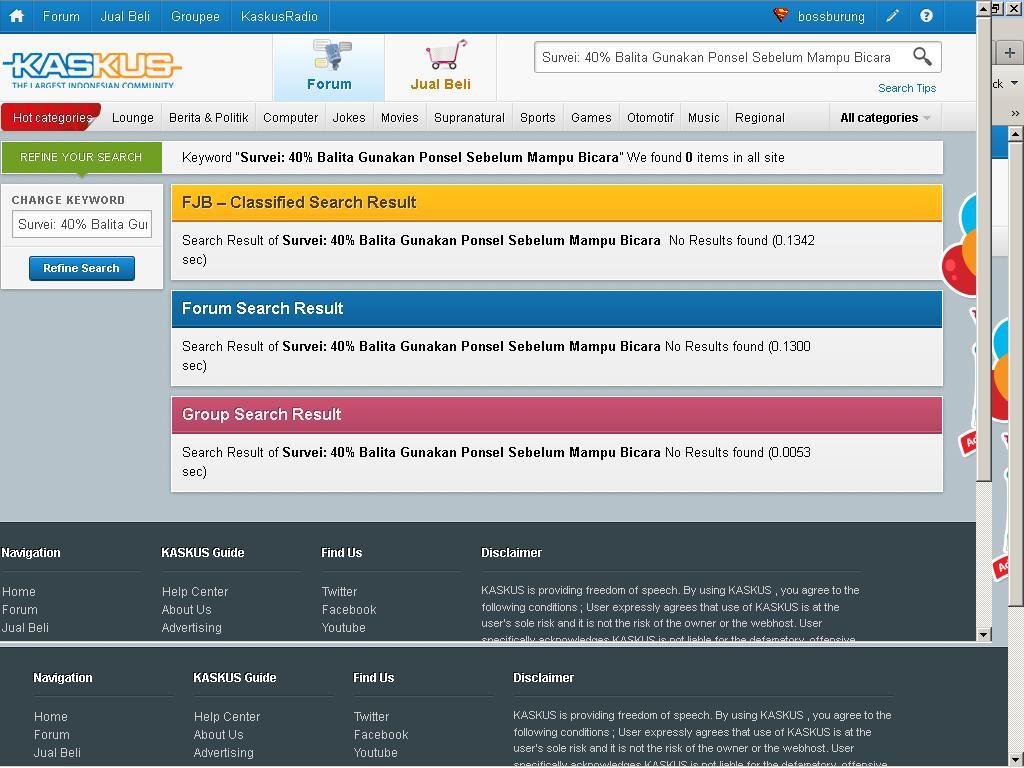Click the outer scrollbar down arrow at bottom right
The image size is (1024, 768).
pos(1016,759)
